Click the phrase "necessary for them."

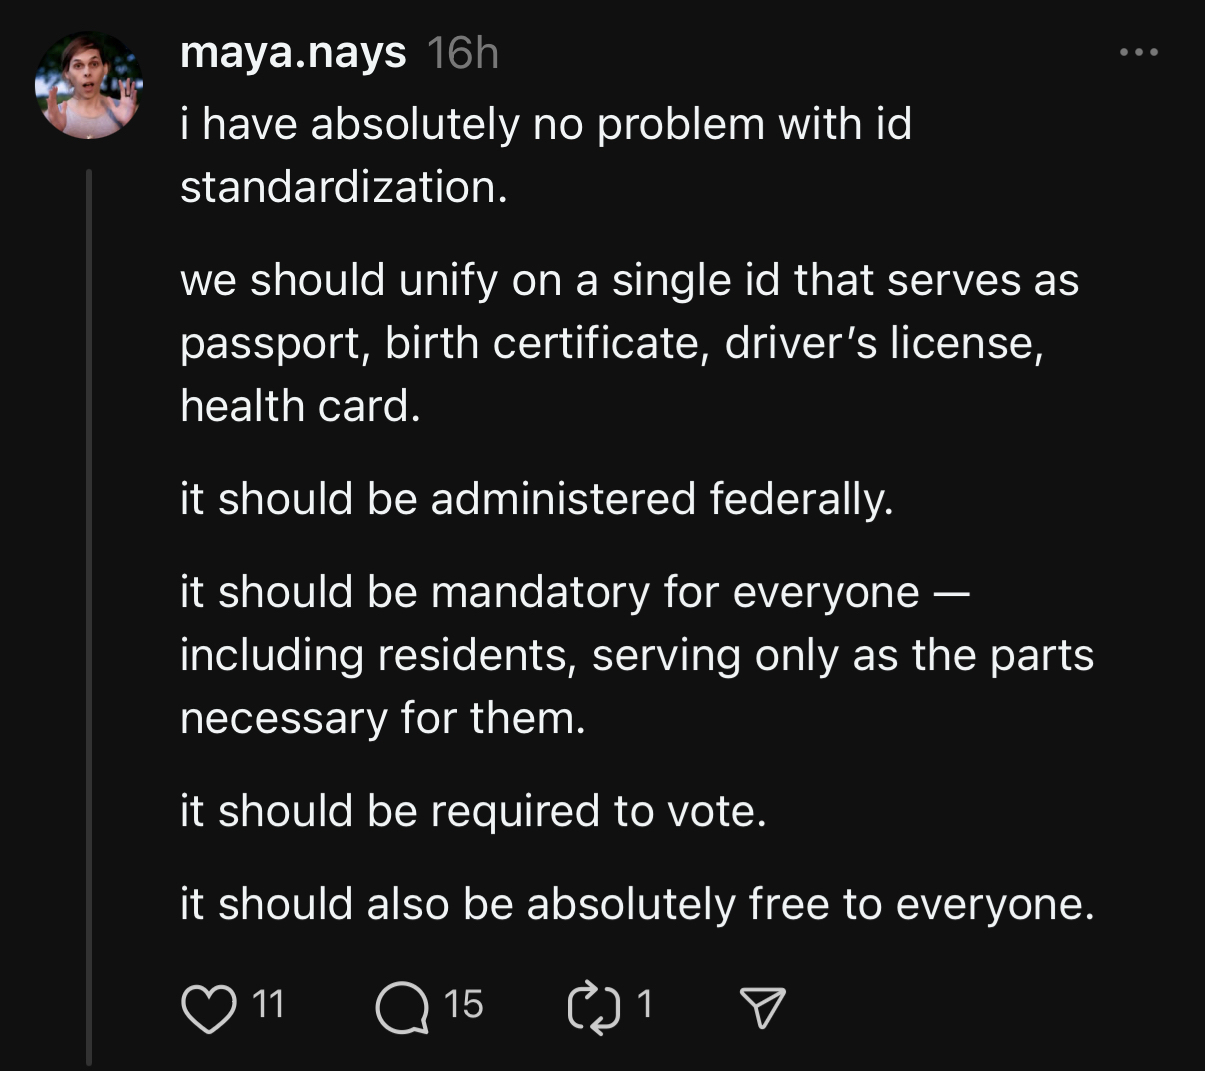[382, 718]
